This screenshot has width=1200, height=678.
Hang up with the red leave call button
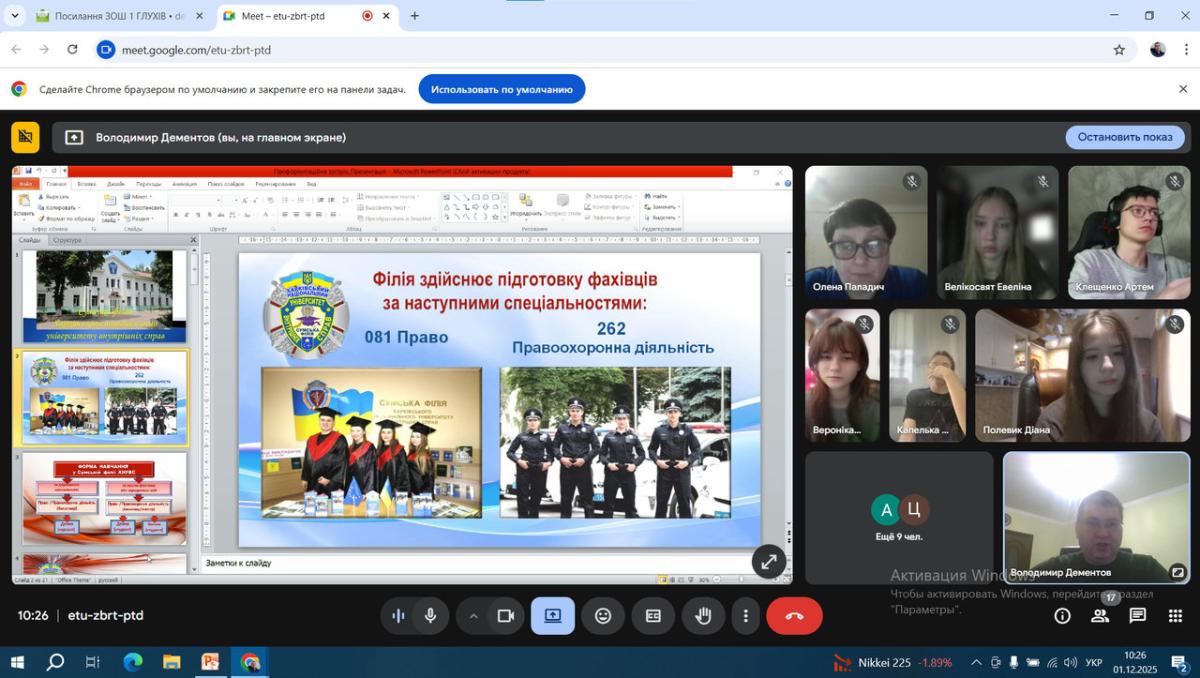(794, 616)
